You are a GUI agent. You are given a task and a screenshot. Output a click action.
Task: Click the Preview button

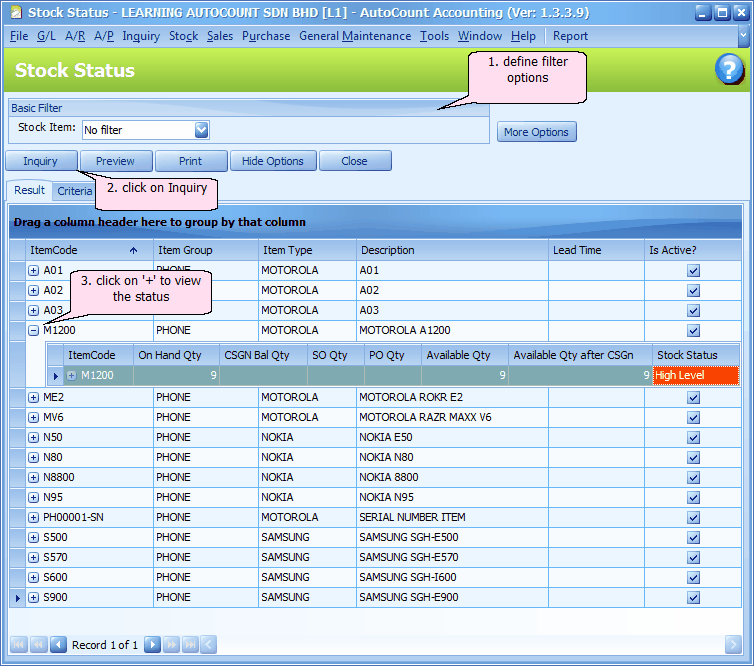tap(116, 161)
